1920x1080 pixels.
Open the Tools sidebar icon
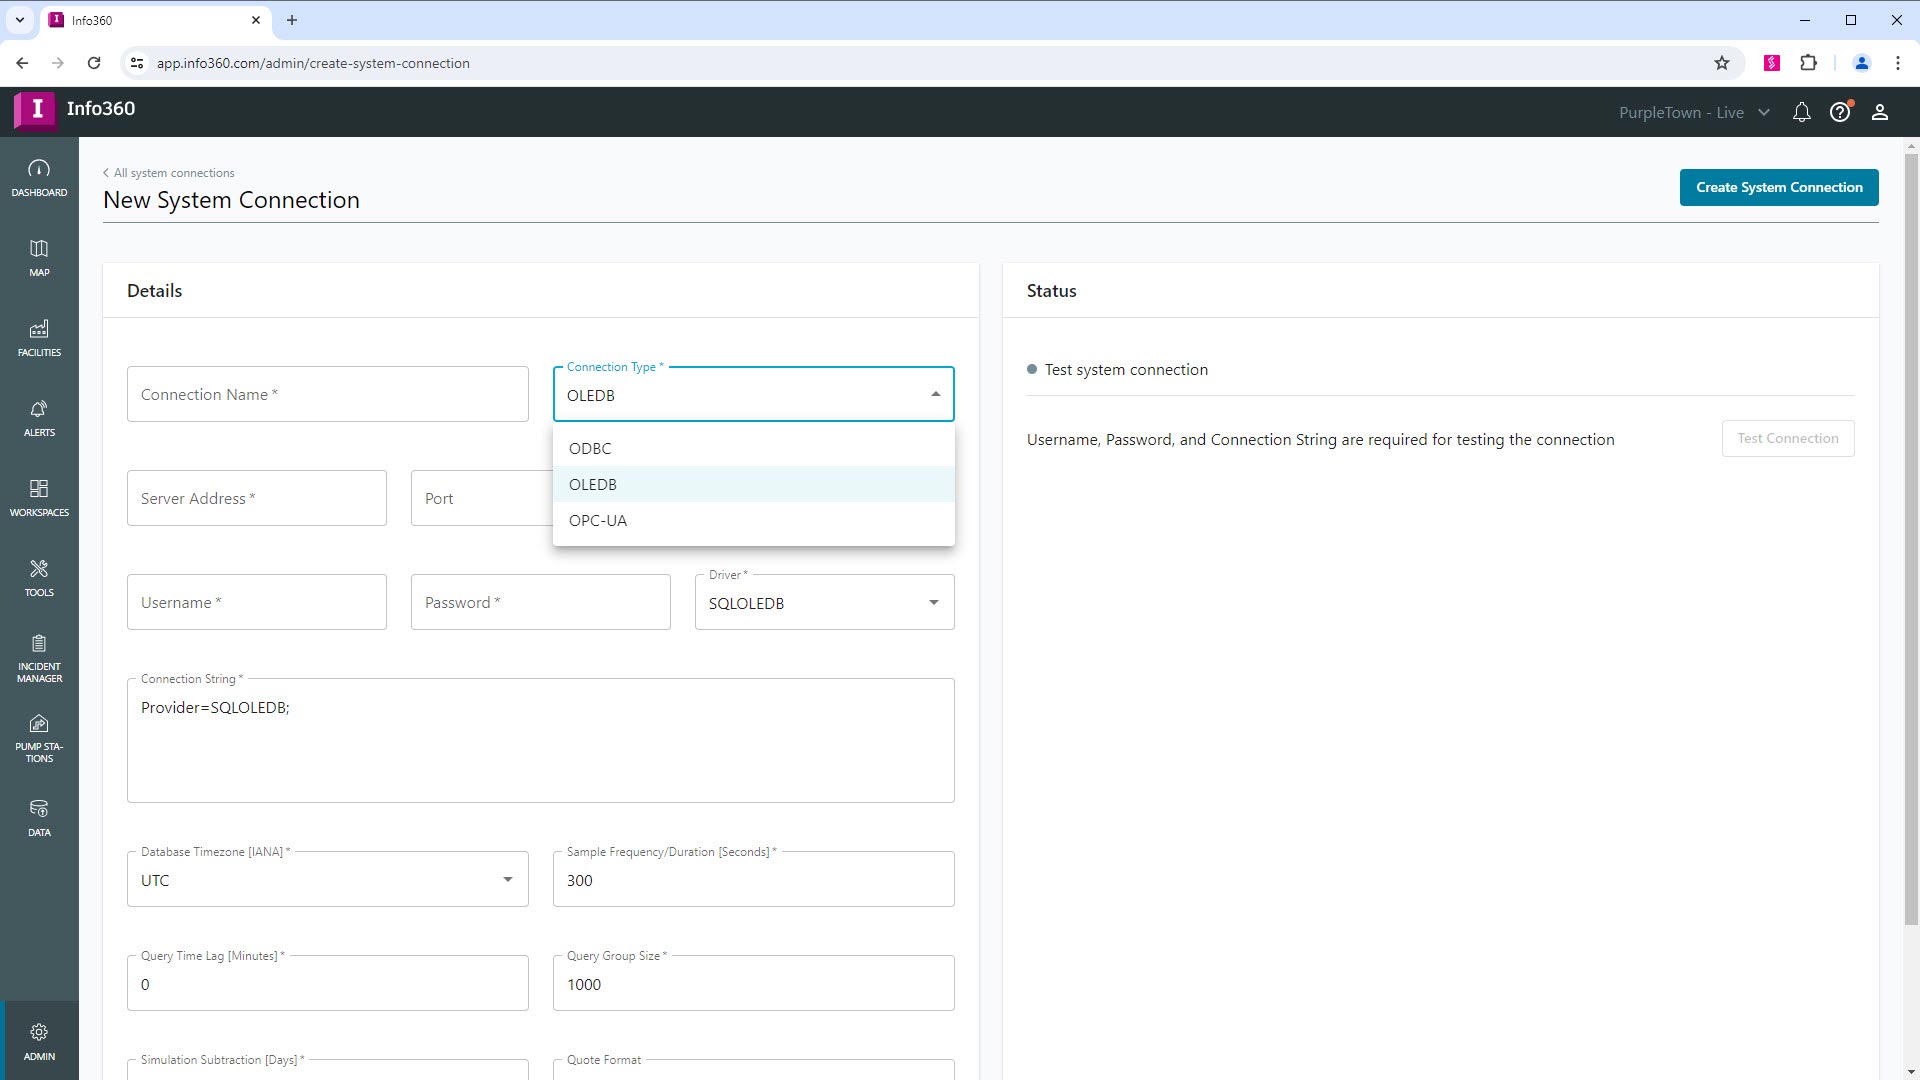[x=39, y=578]
